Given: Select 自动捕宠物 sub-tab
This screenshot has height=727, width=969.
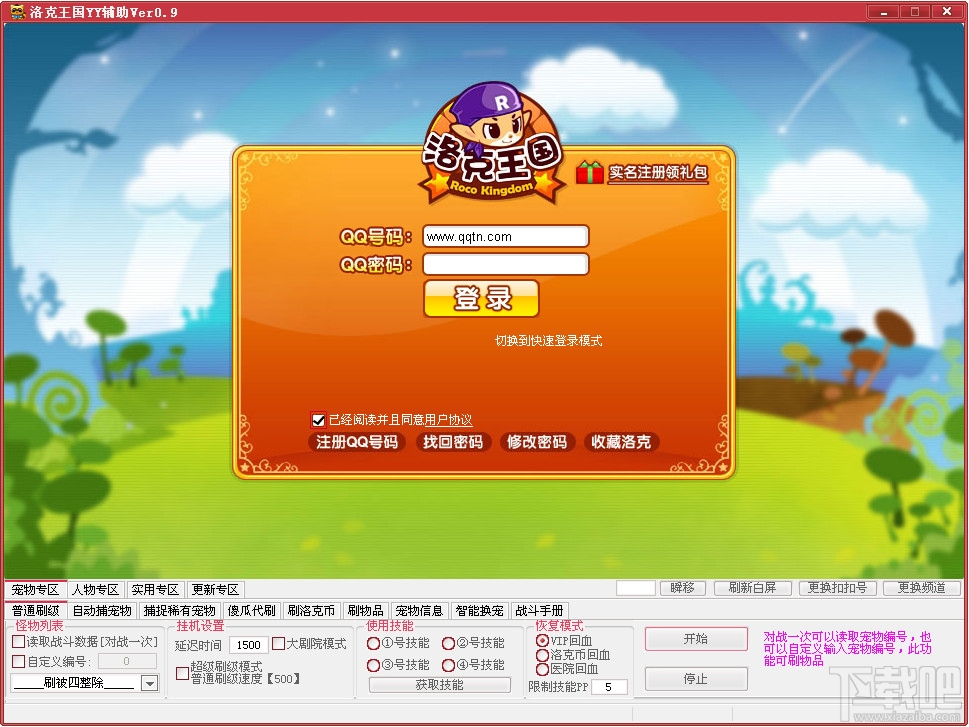Looking at the screenshot, I should coord(103,611).
